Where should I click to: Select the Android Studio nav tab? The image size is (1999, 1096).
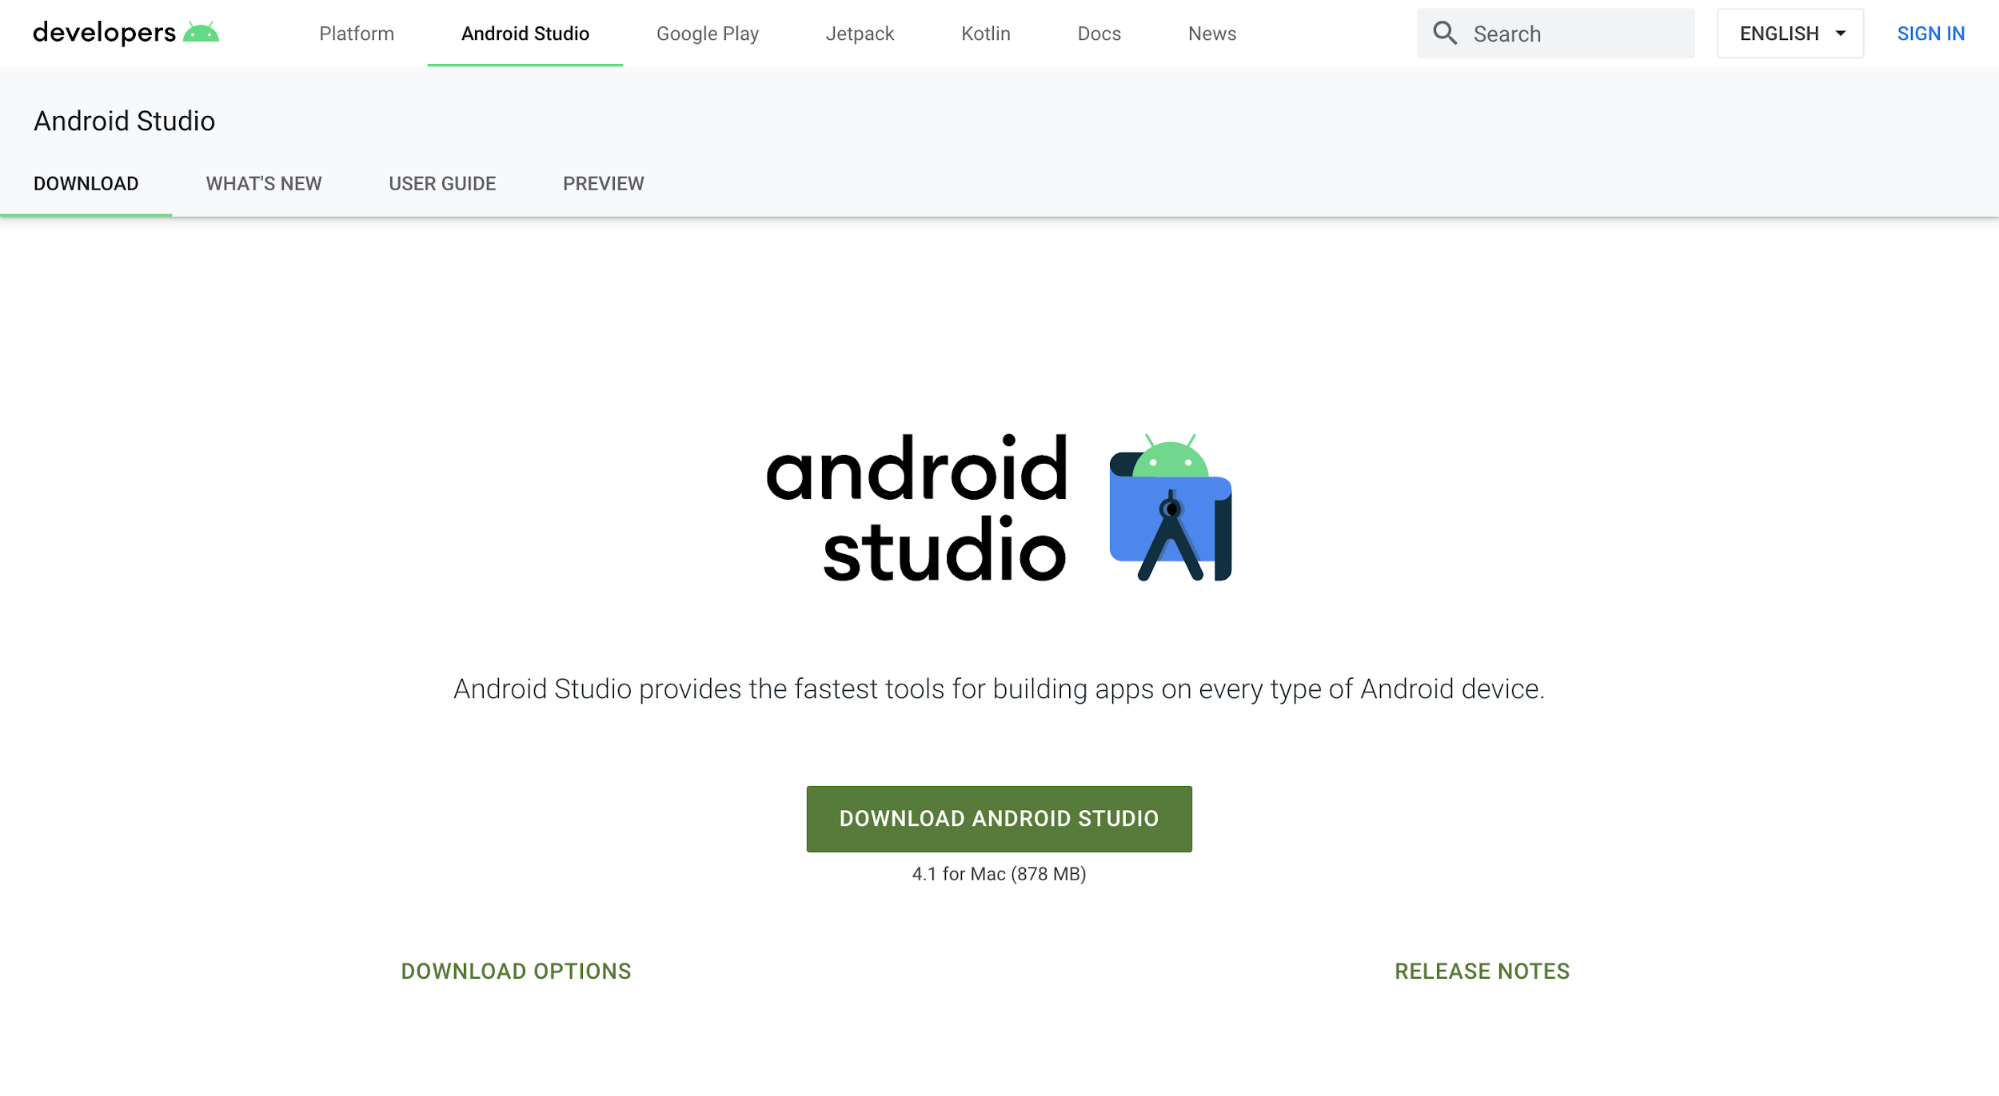[x=525, y=33]
